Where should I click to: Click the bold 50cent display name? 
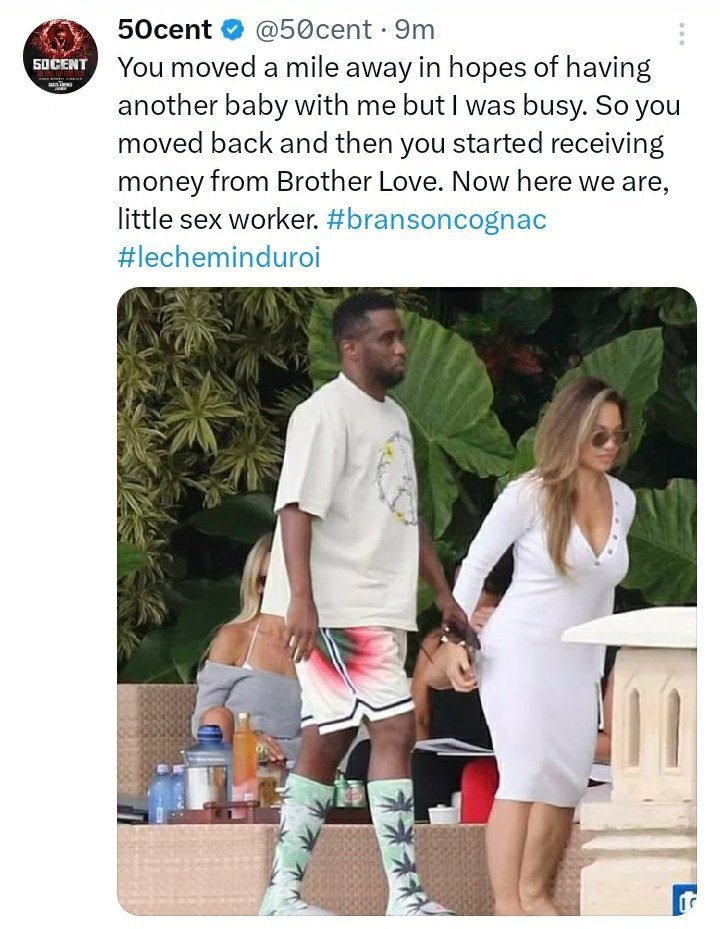(165, 30)
